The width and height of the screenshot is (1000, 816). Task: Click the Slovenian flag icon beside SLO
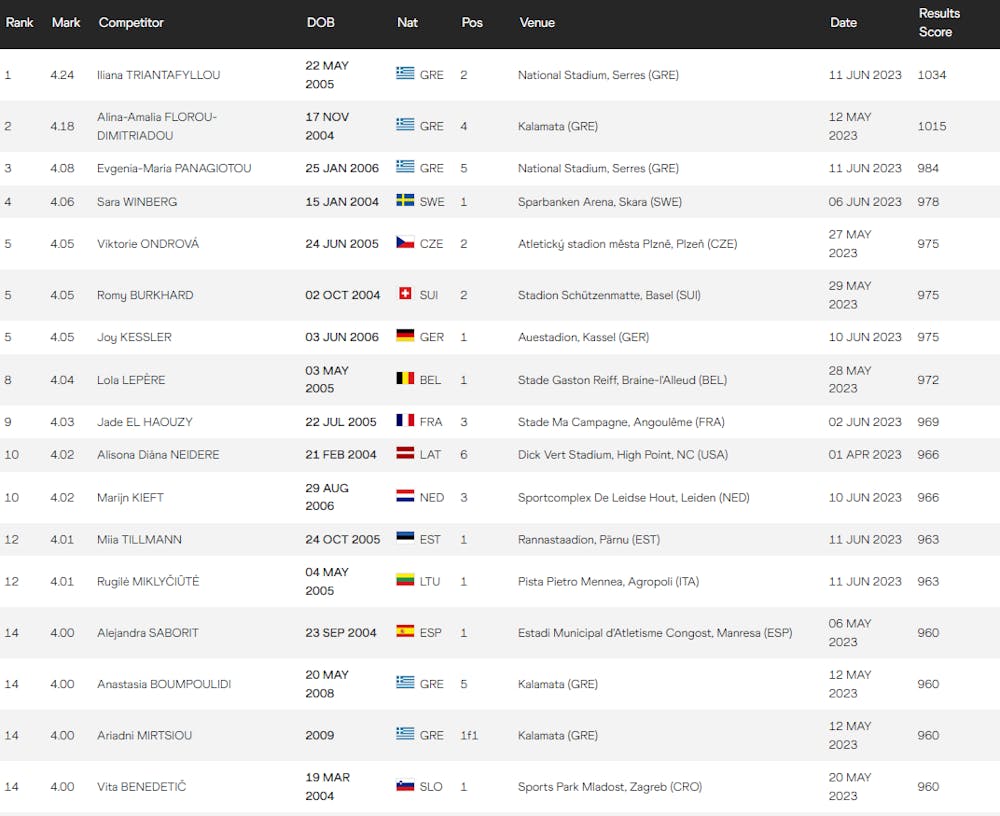click(x=405, y=786)
